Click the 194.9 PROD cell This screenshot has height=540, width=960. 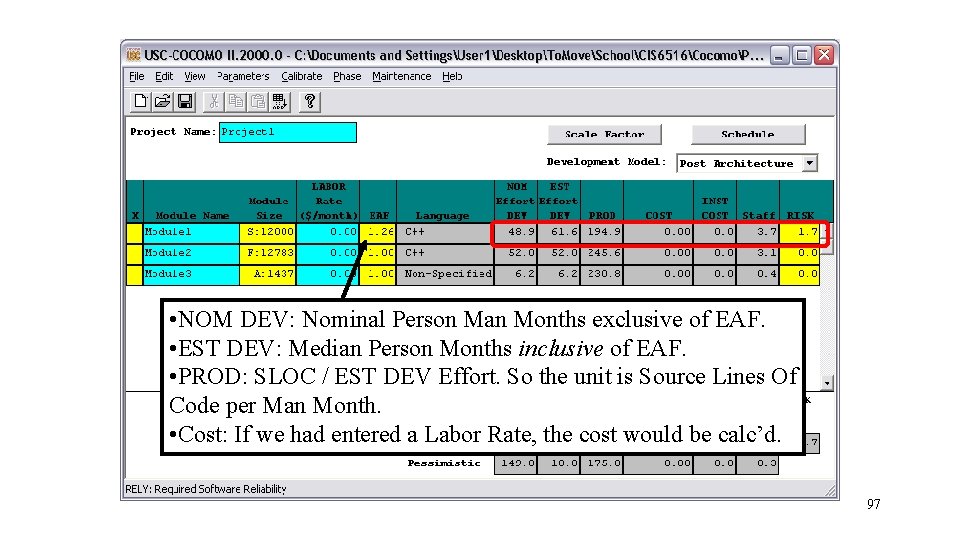(601, 232)
